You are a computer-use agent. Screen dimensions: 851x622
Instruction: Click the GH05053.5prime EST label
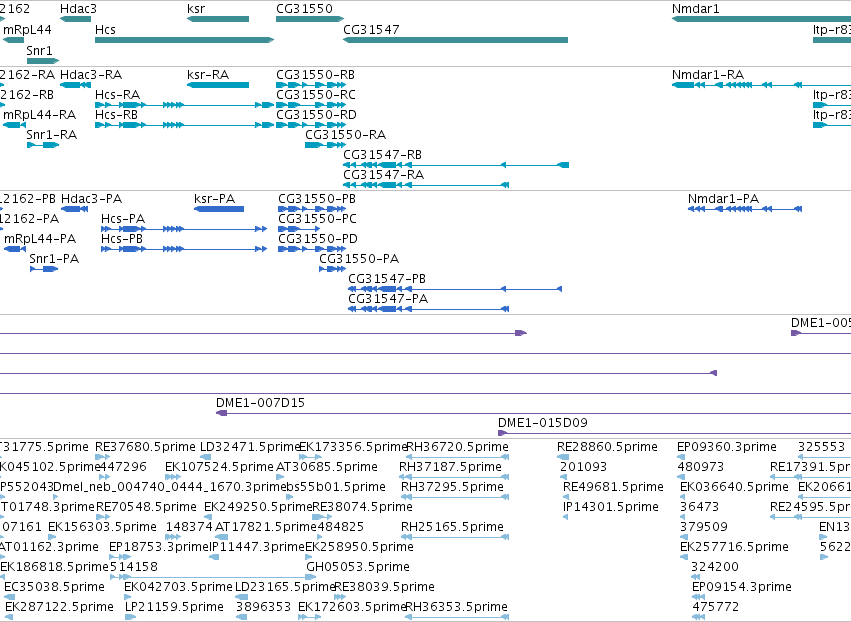[x=358, y=568]
